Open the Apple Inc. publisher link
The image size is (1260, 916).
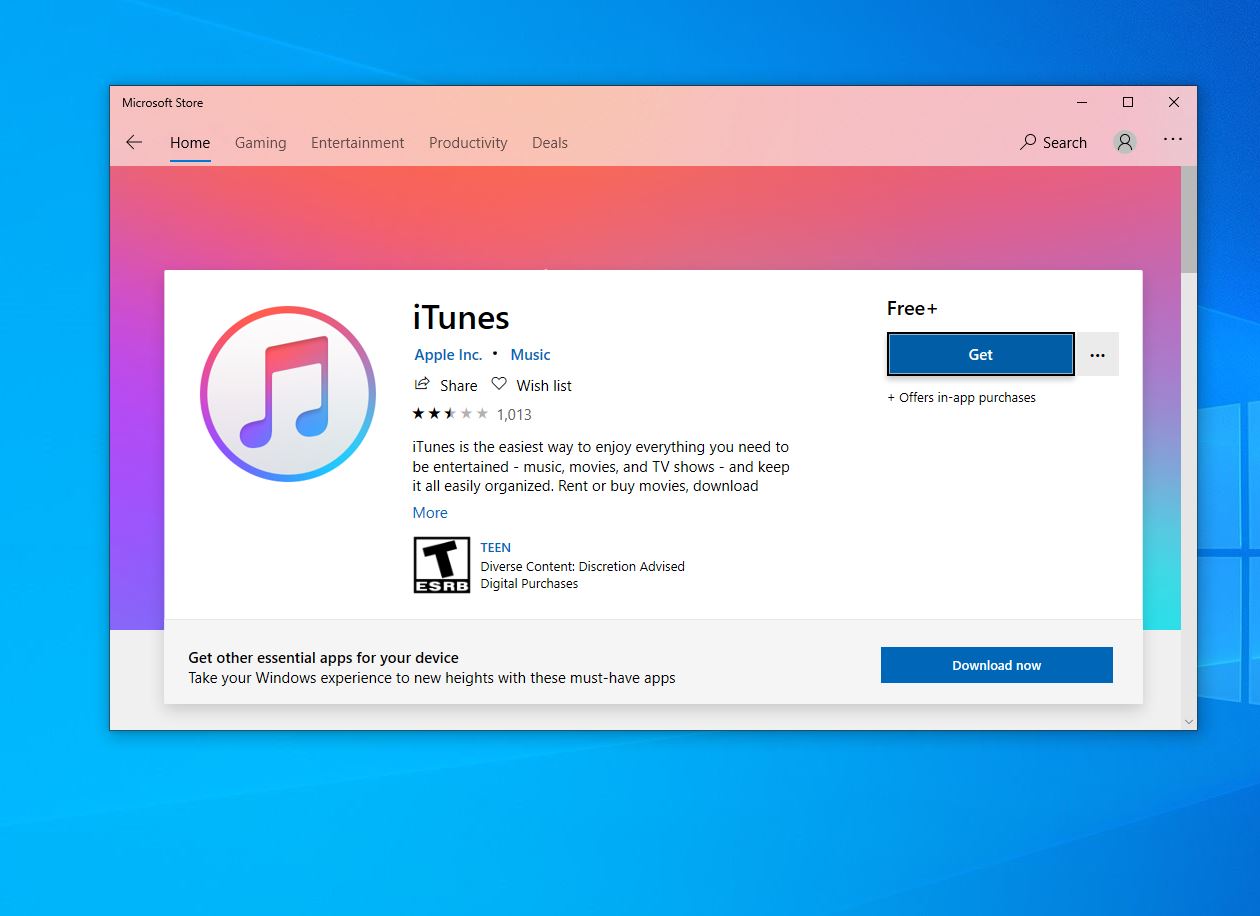448,355
